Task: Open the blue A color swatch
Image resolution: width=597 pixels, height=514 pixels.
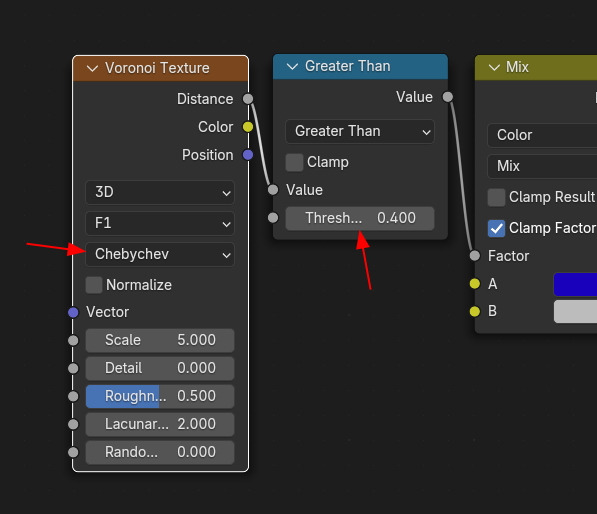Action: click(x=575, y=284)
